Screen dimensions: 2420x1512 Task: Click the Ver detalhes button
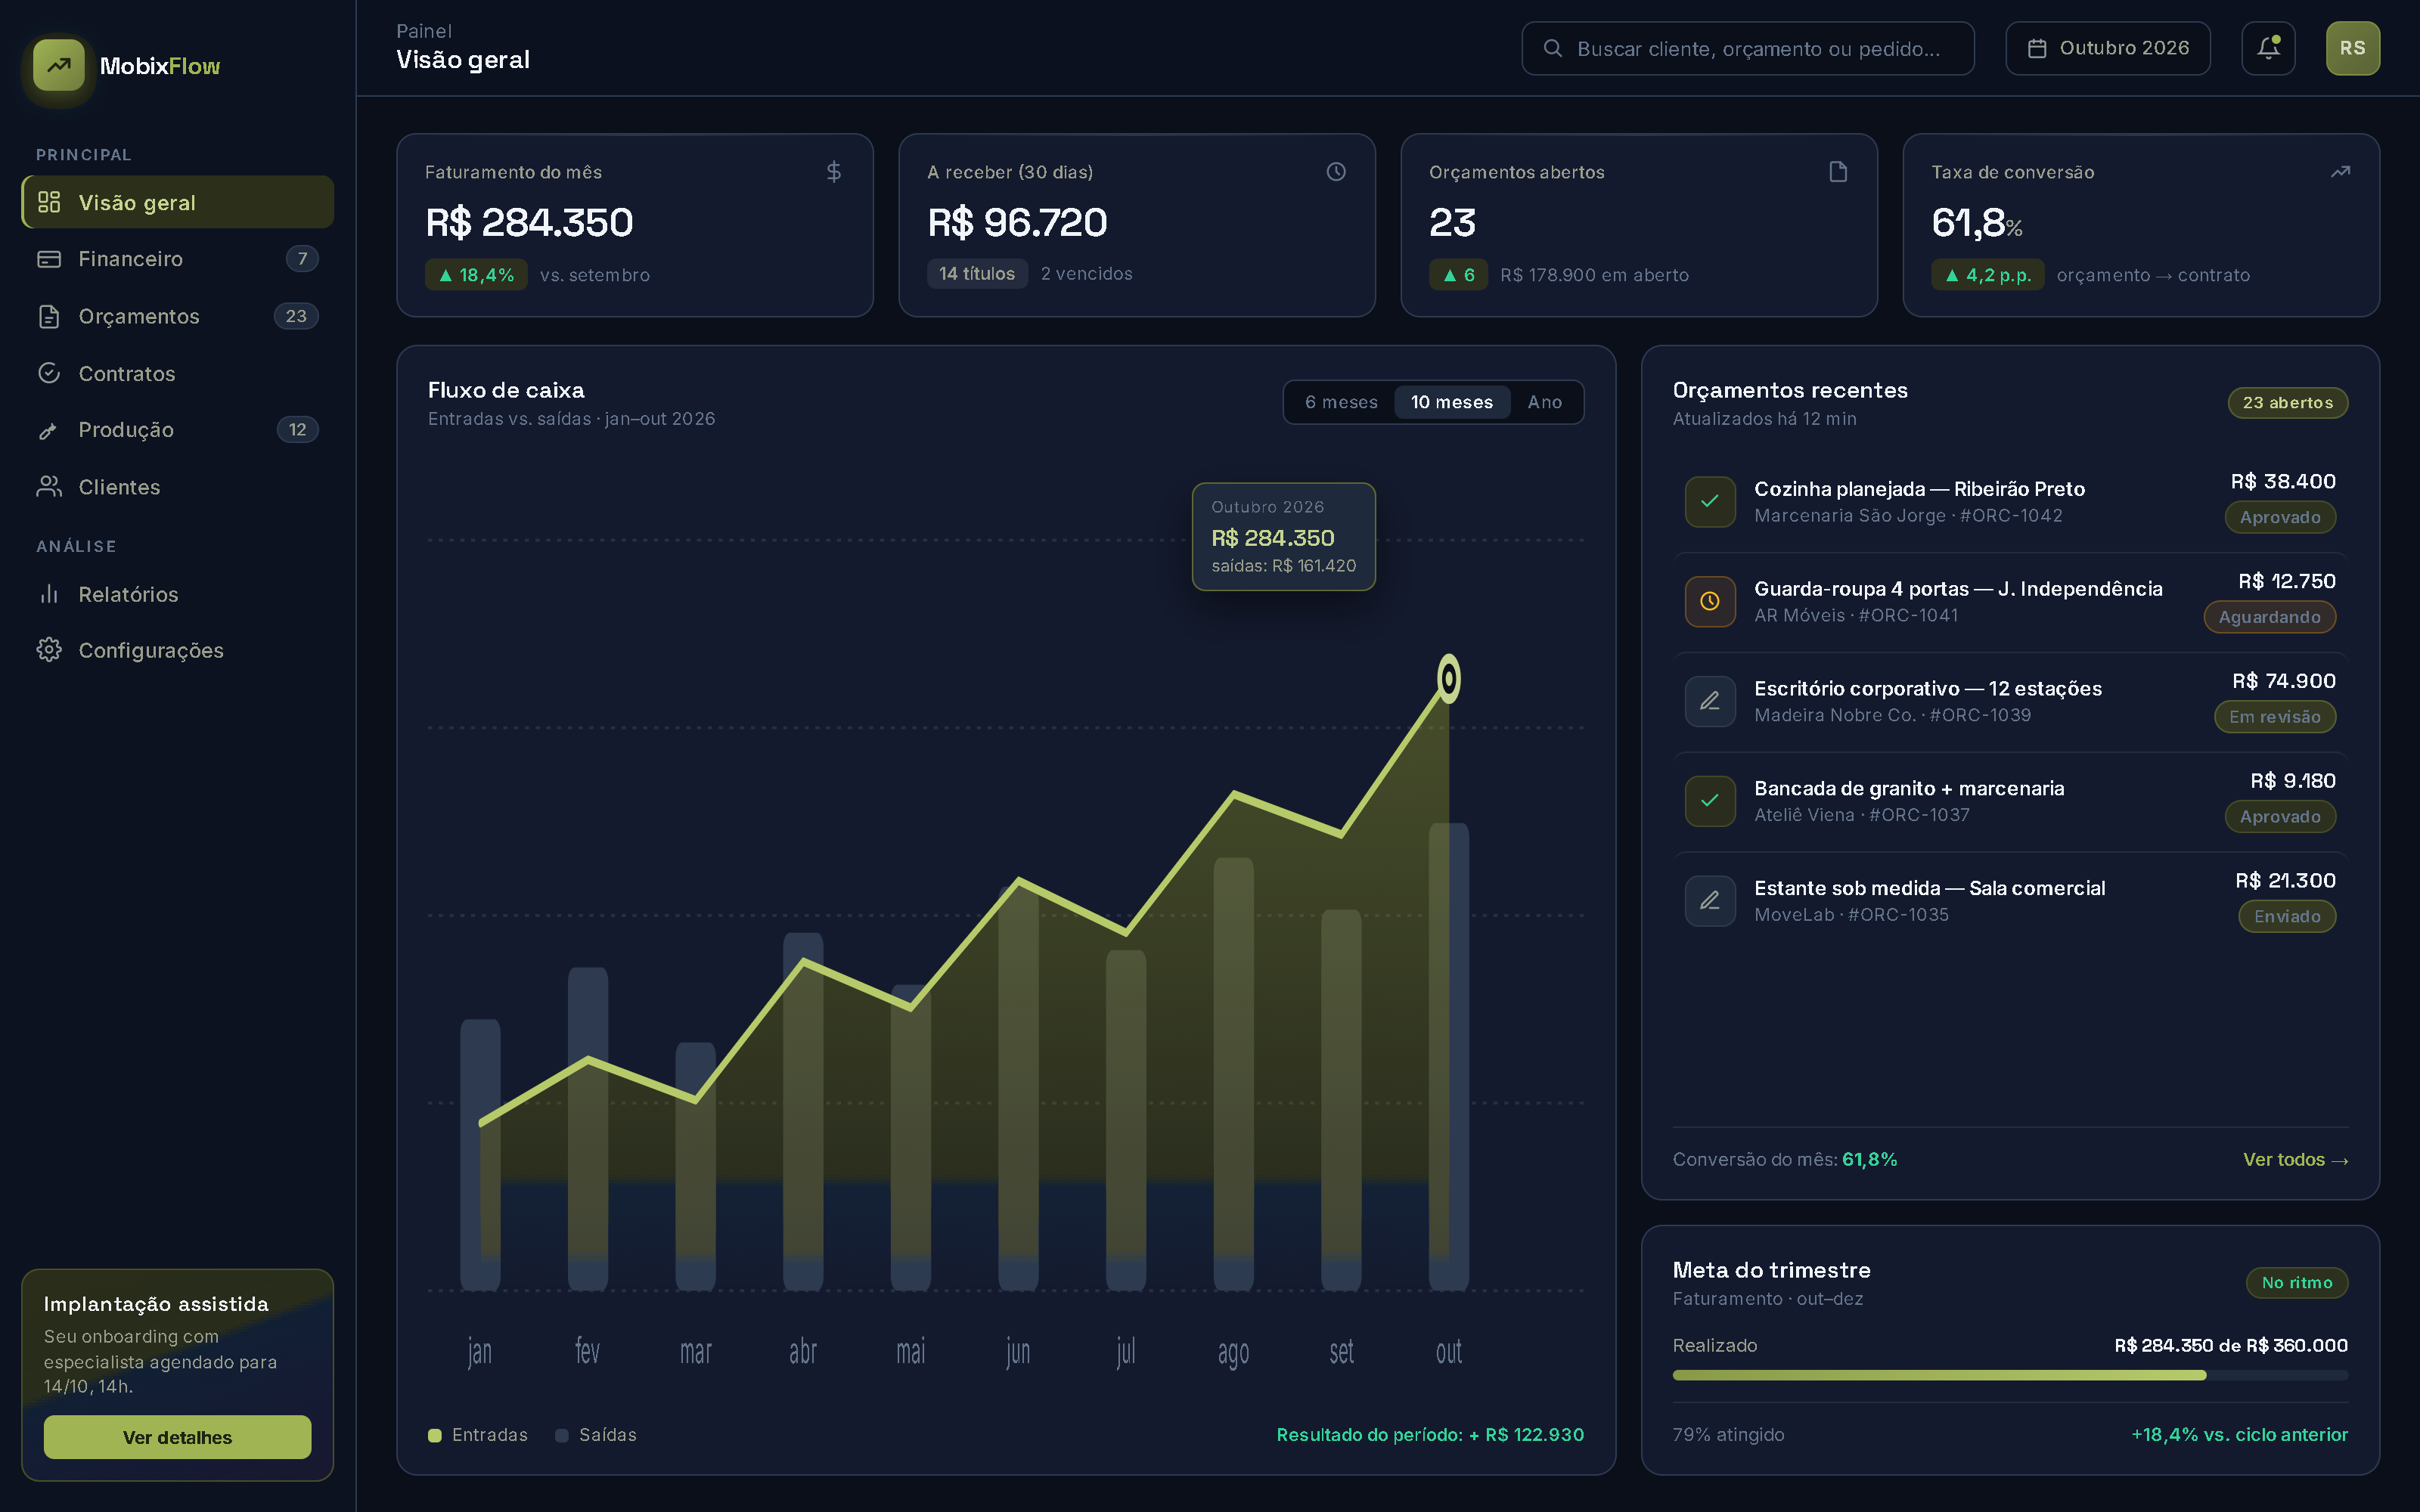[x=177, y=1437]
